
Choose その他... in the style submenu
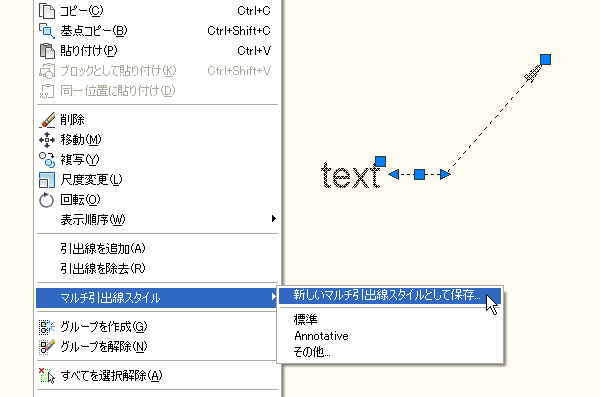[390, 352]
